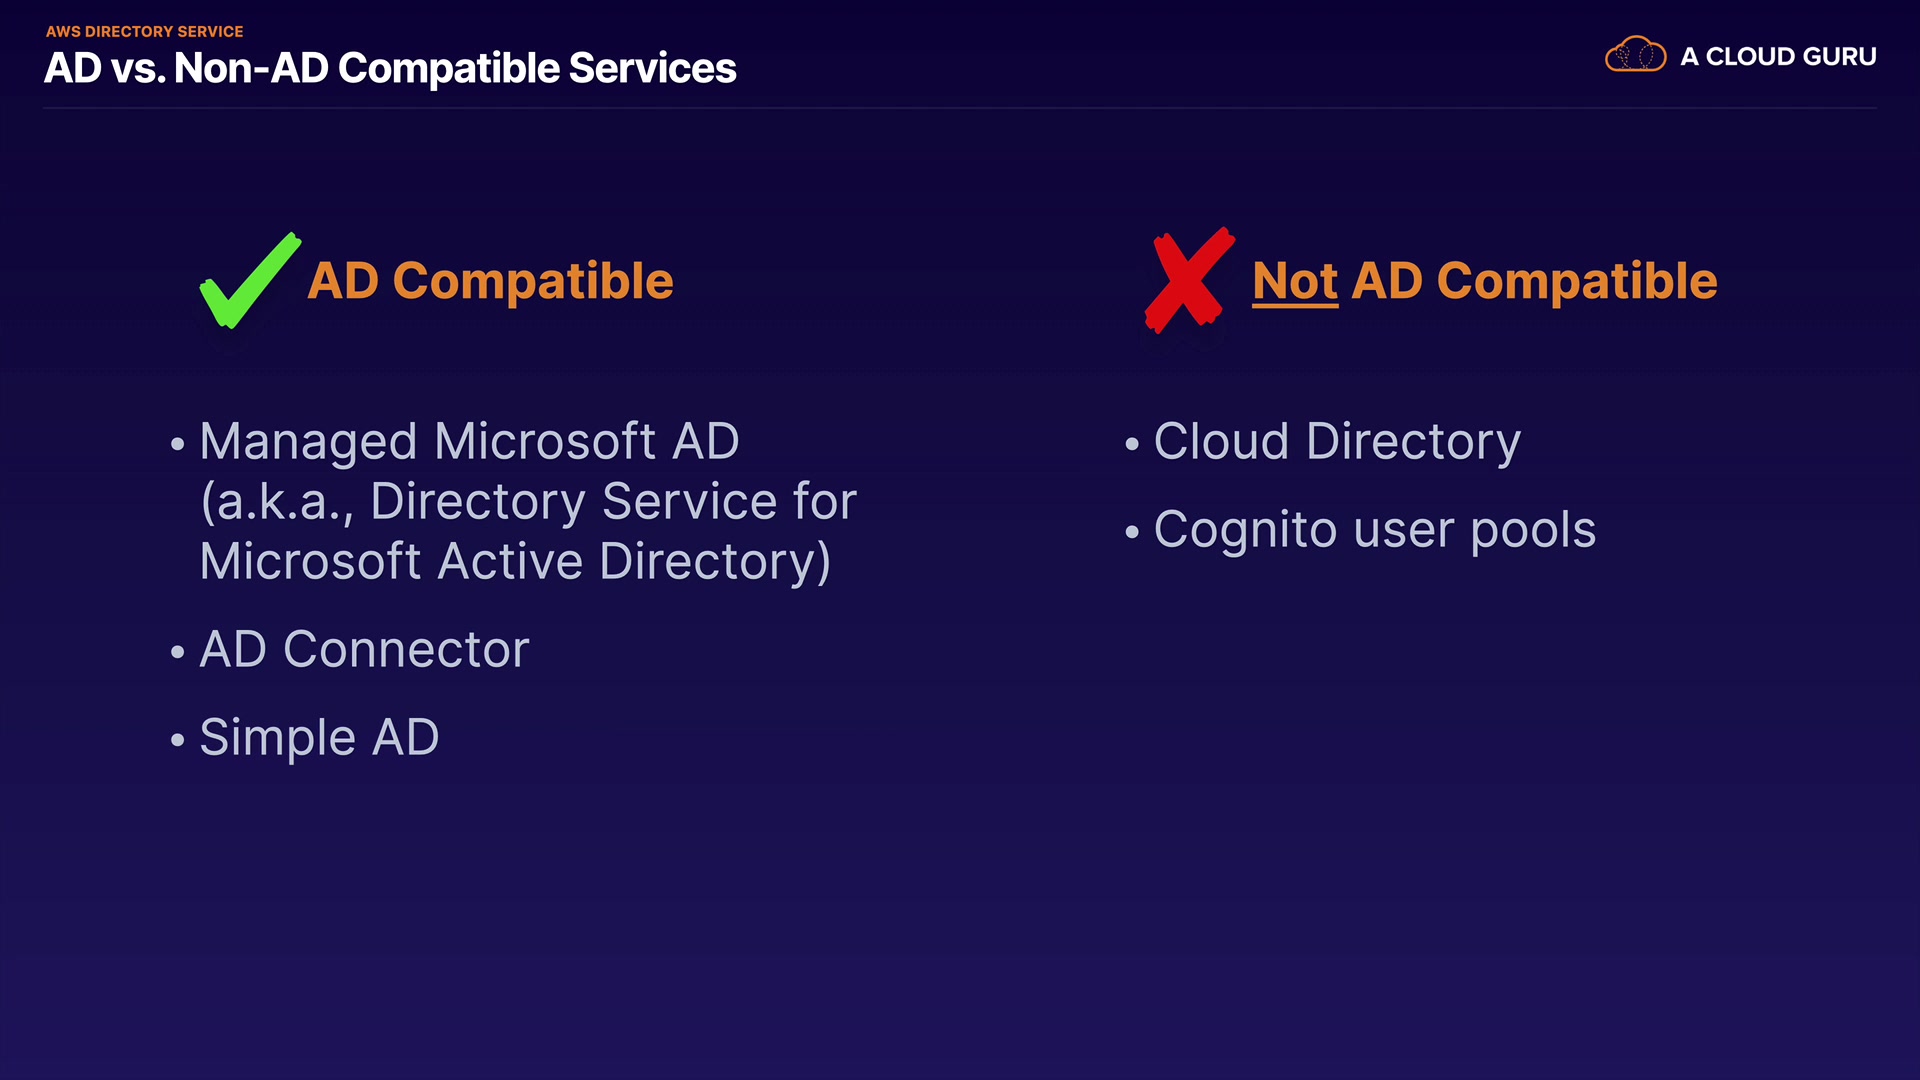The width and height of the screenshot is (1920, 1080).
Task: Click the "Microsoft Active Directory)" line
Action: point(515,562)
